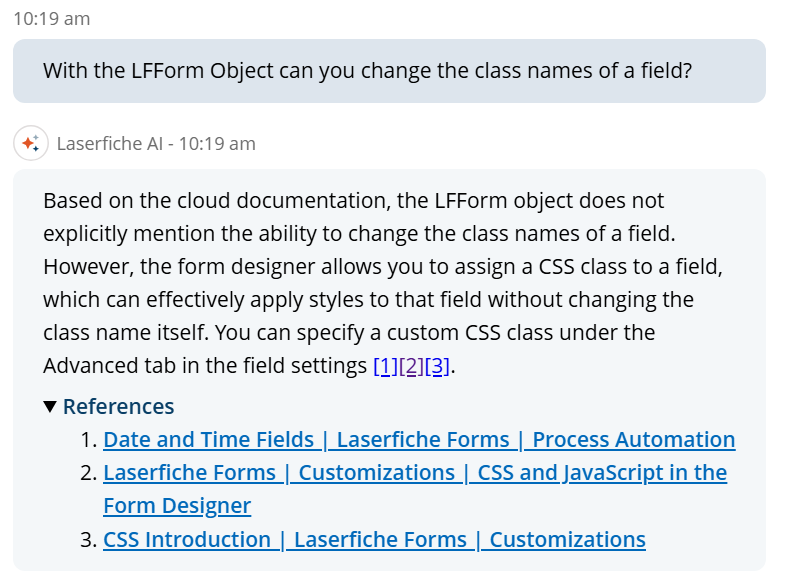786x580 pixels.
Task: Open inline citation [1]
Action: point(385,366)
